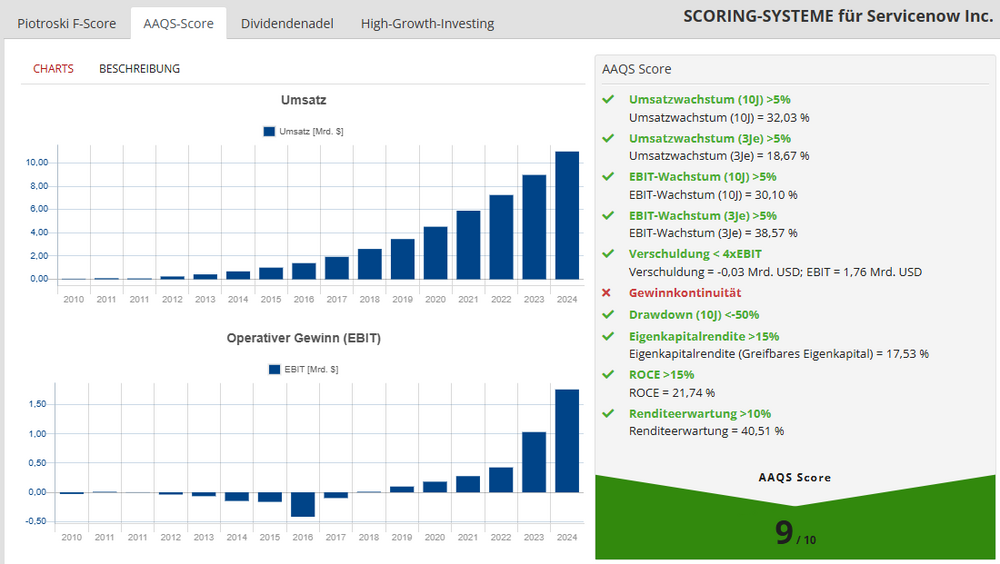1000x564 pixels.
Task: Toggle the EBIT [Mrd. $] legend swatch
Action: 274,369
